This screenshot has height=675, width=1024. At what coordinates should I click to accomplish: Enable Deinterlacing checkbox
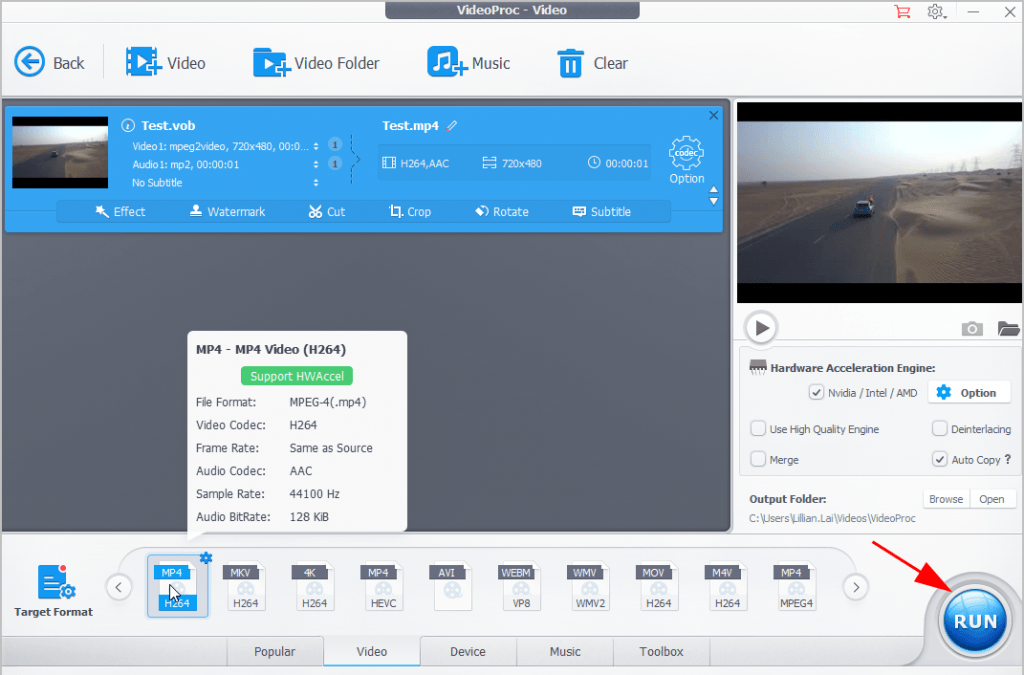[939, 429]
